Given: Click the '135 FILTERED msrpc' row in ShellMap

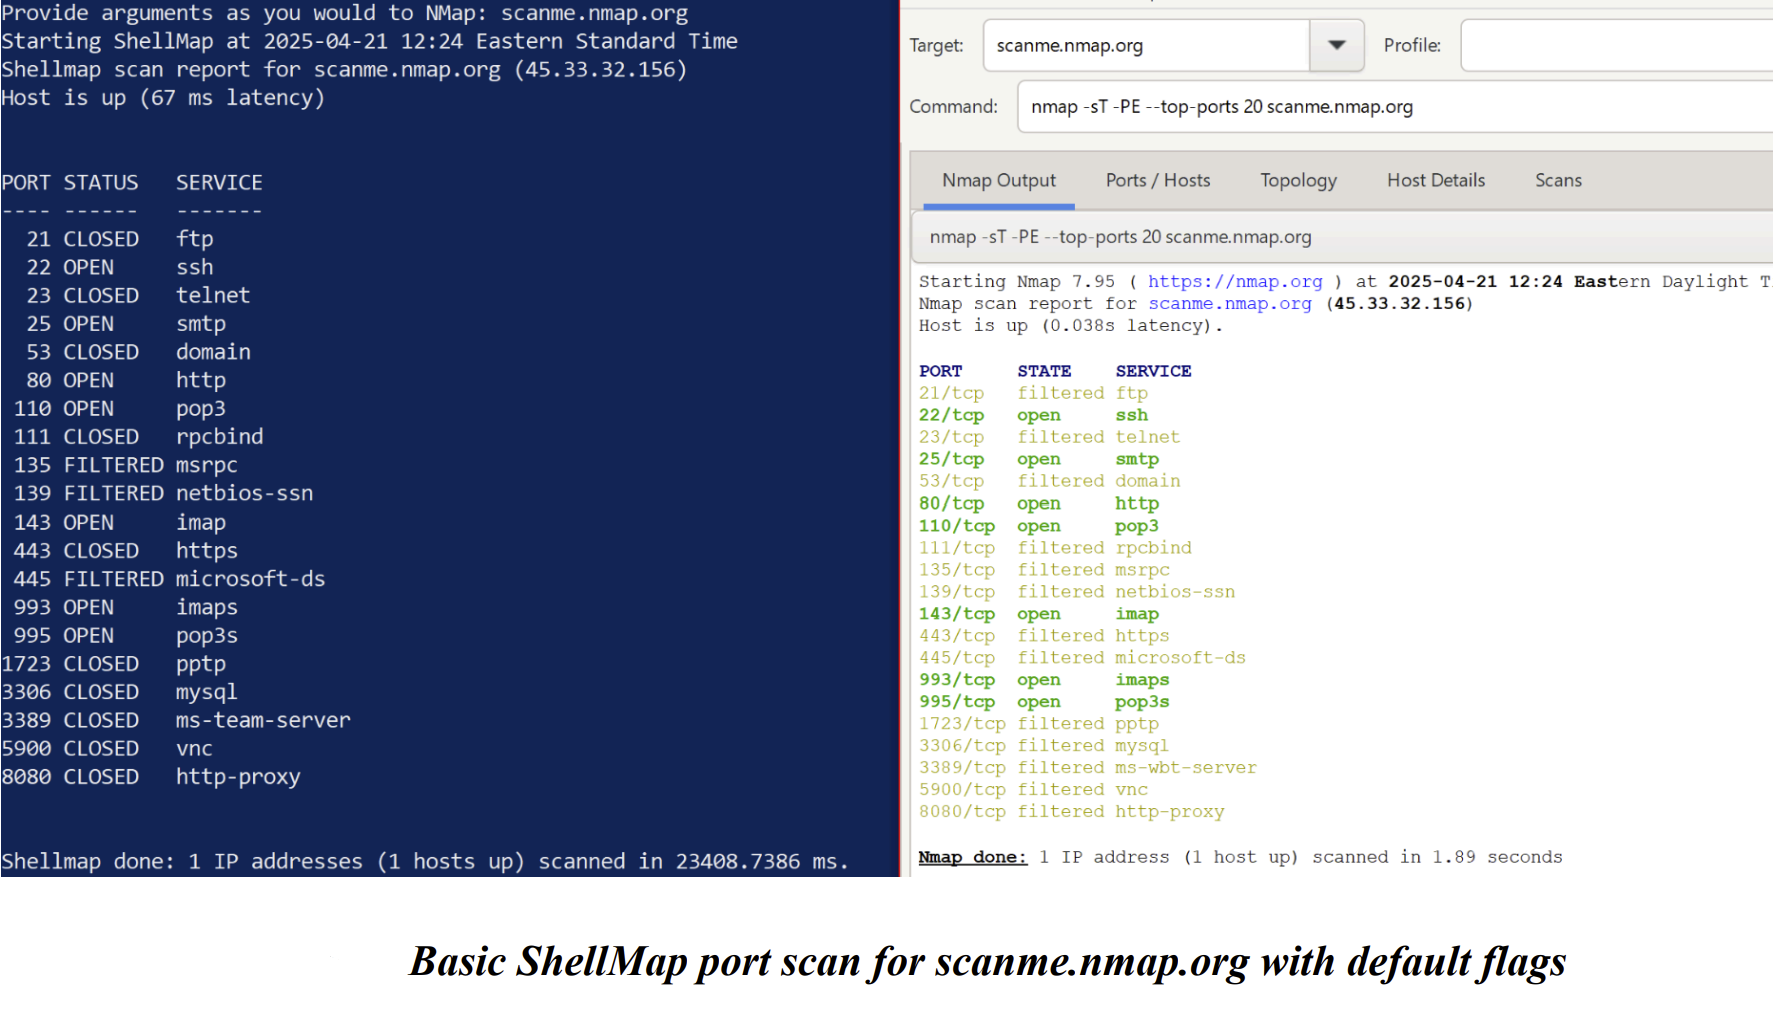Looking at the screenshot, I should point(125,465).
